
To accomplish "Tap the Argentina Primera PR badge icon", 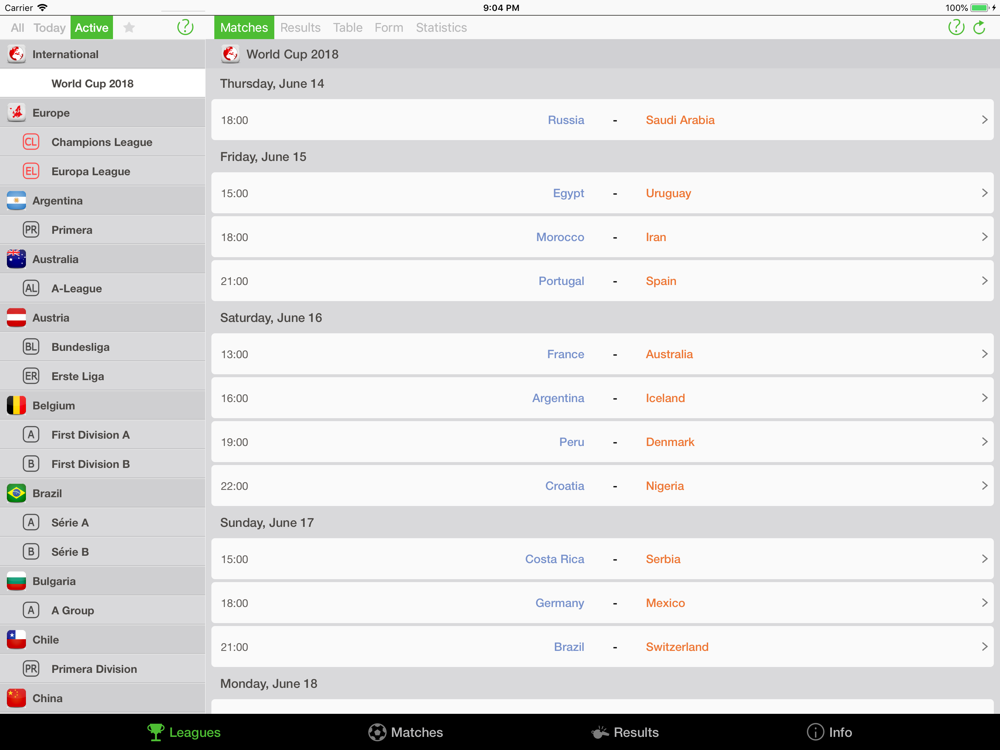I will click(31, 230).
